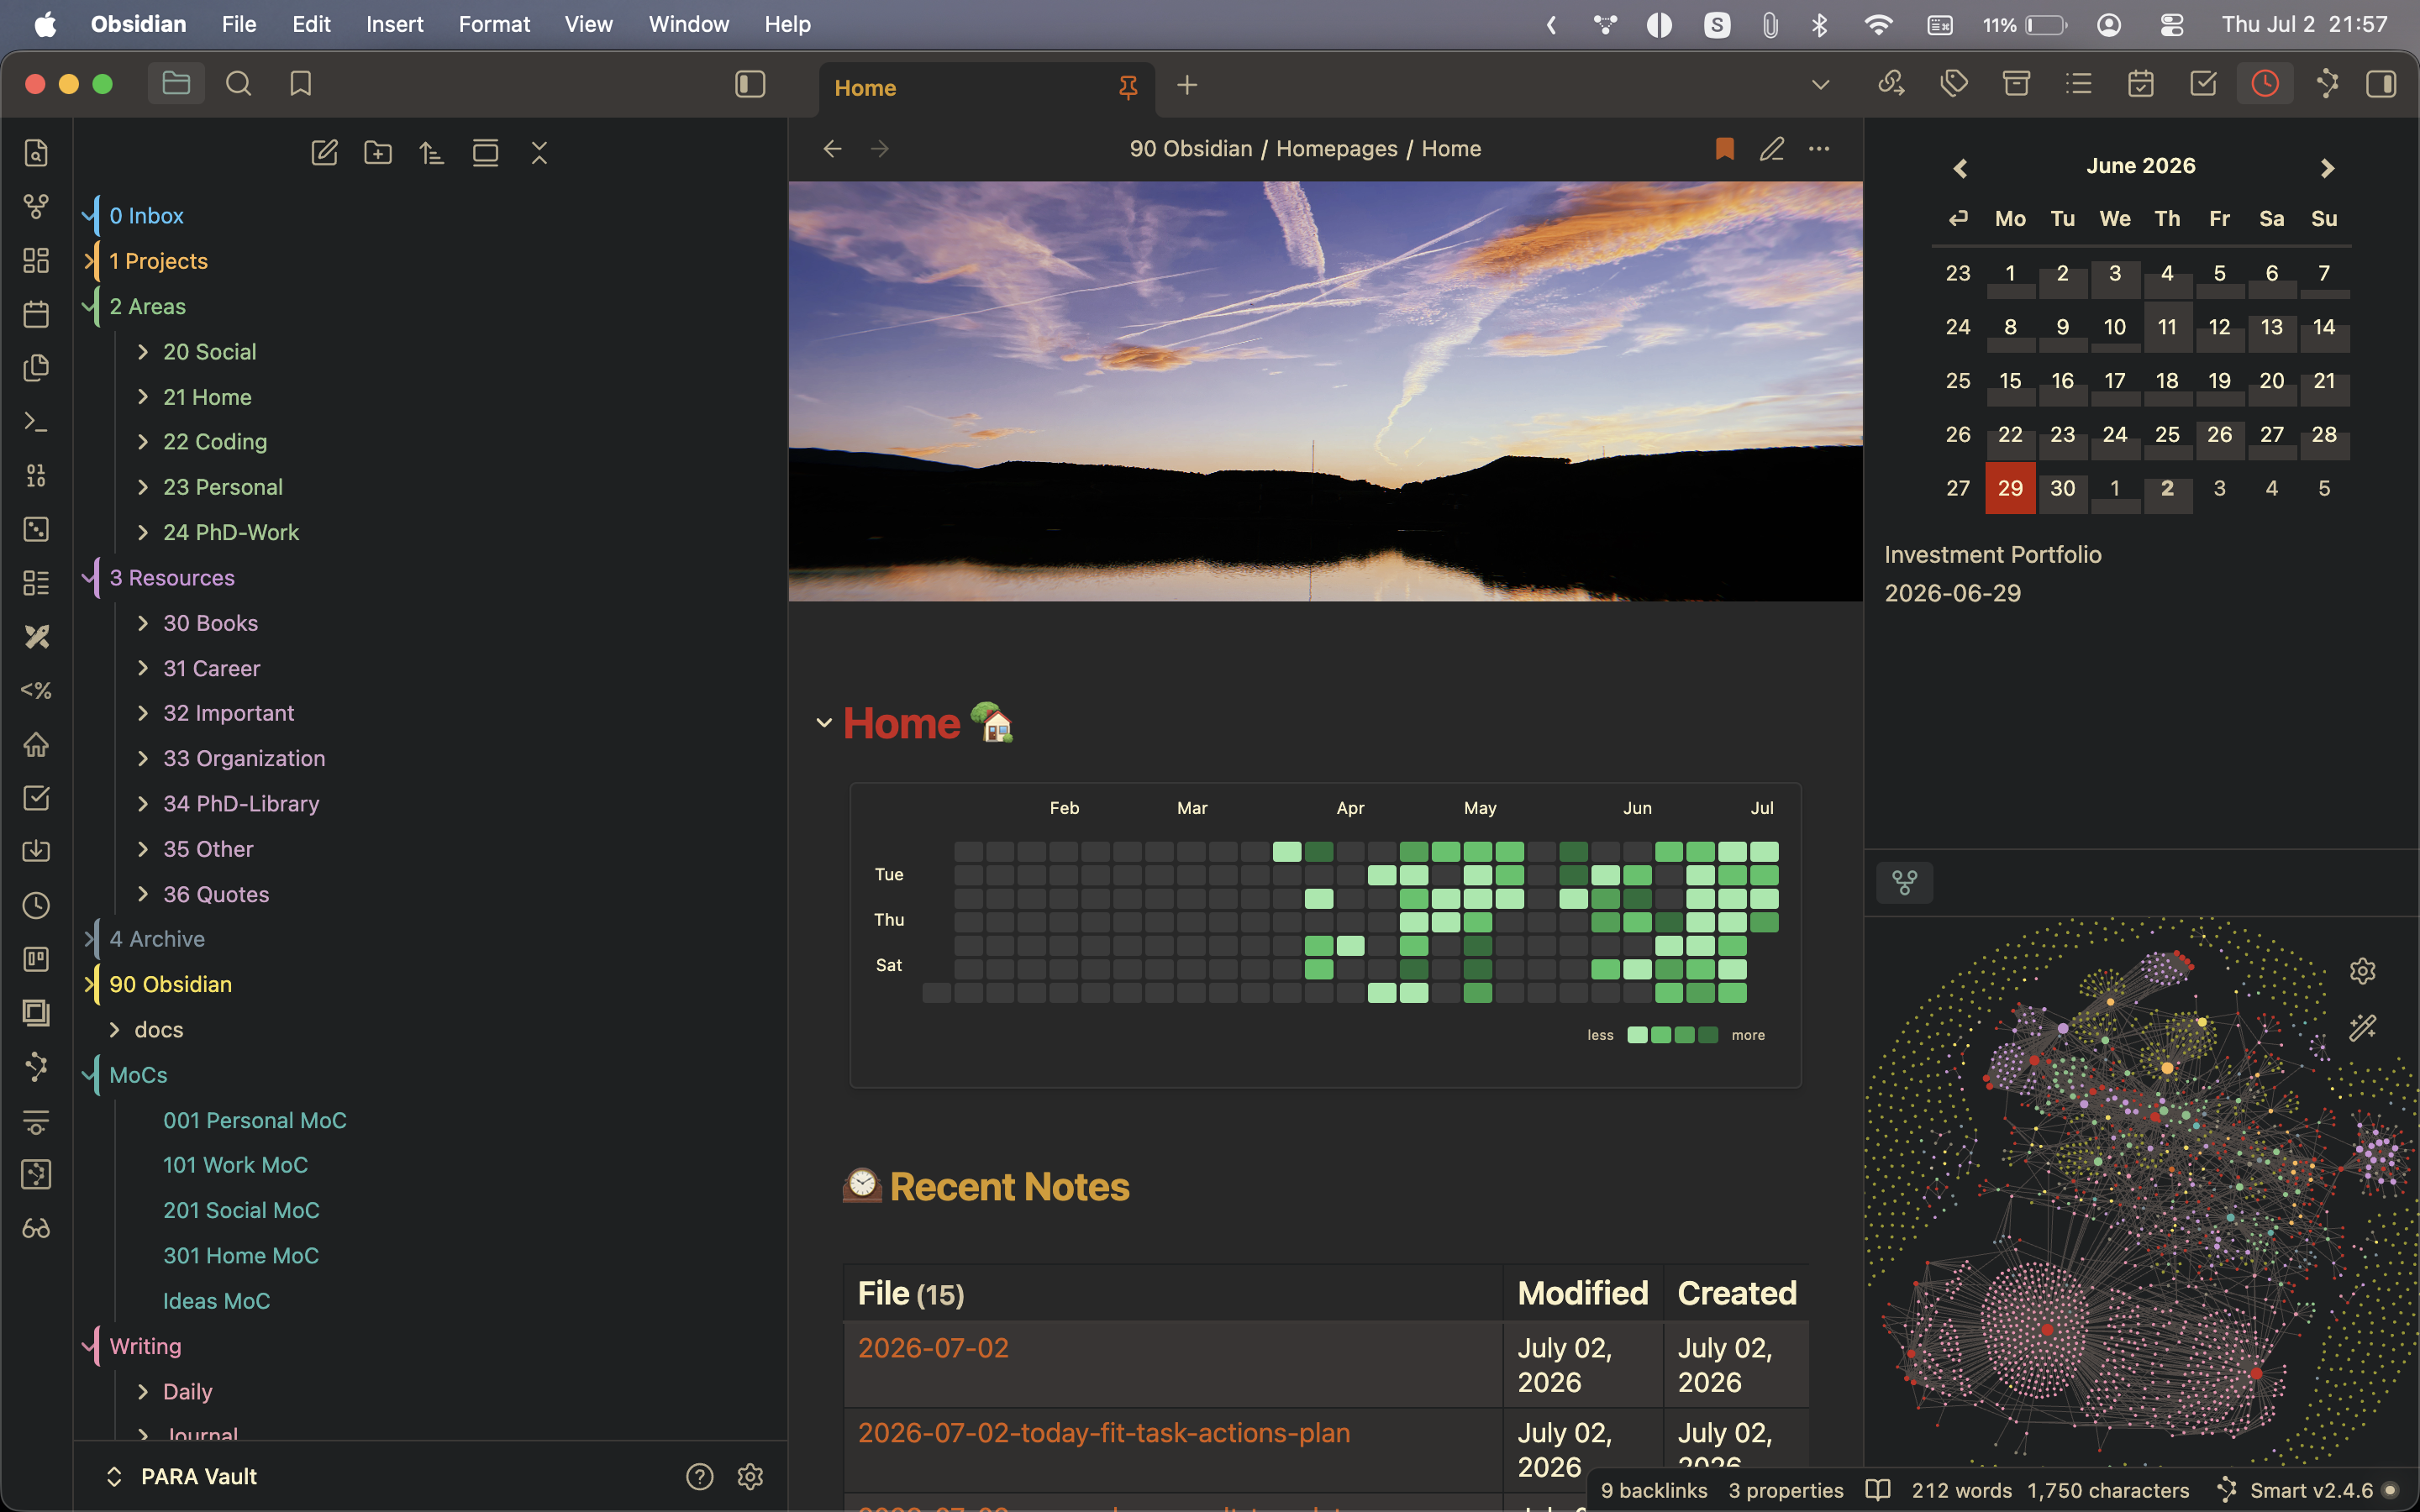Open the Format menu

[494, 24]
